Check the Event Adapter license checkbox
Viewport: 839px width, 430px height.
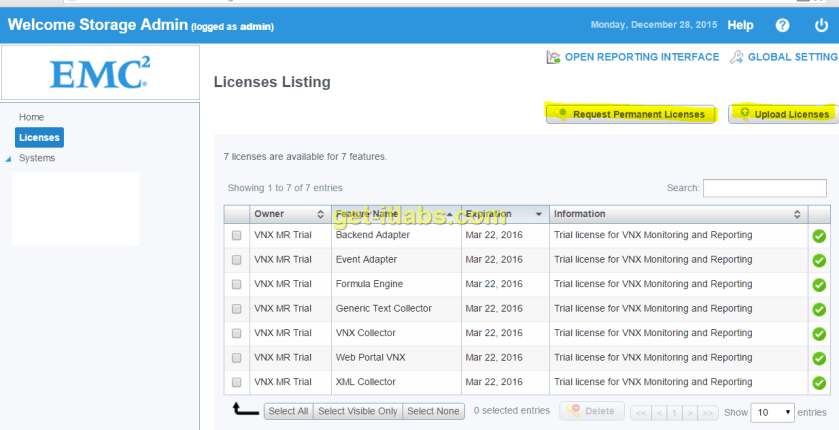click(237, 260)
